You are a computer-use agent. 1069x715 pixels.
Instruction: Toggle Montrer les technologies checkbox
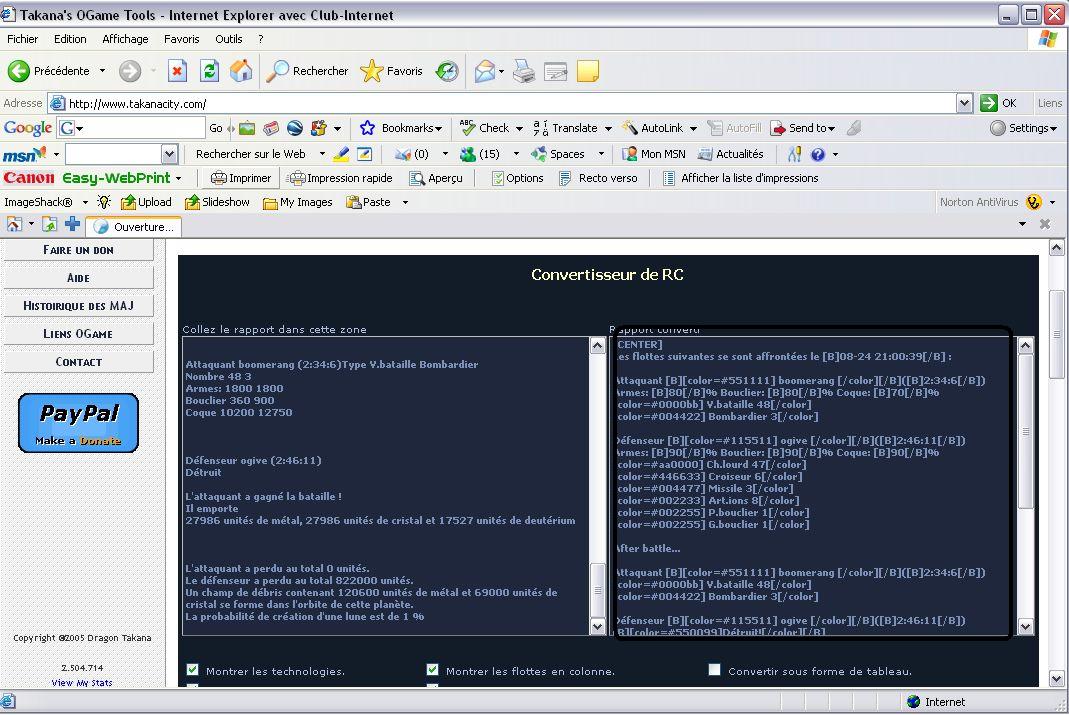(193, 670)
